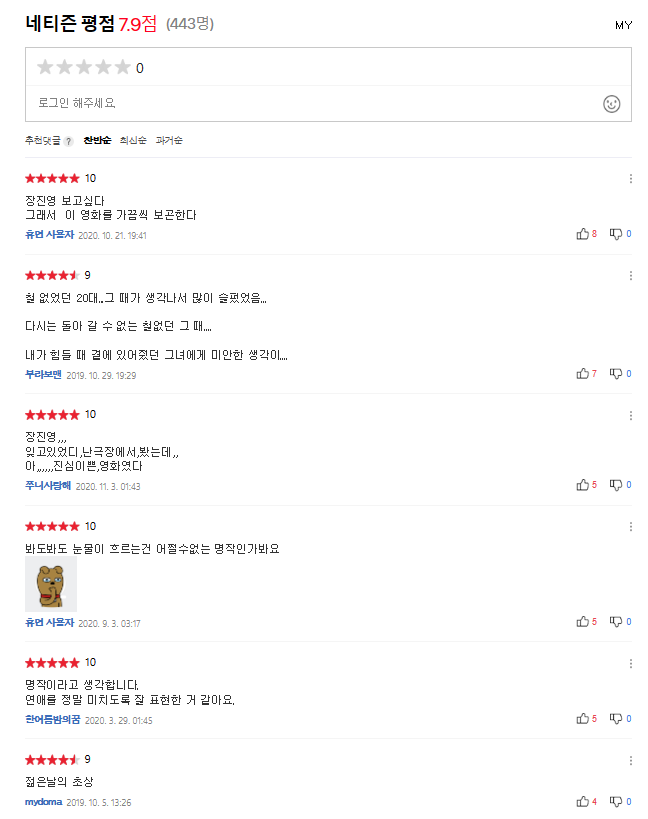Open the more options menu for 쭈니사랑해's review

(x=630, y=415)
